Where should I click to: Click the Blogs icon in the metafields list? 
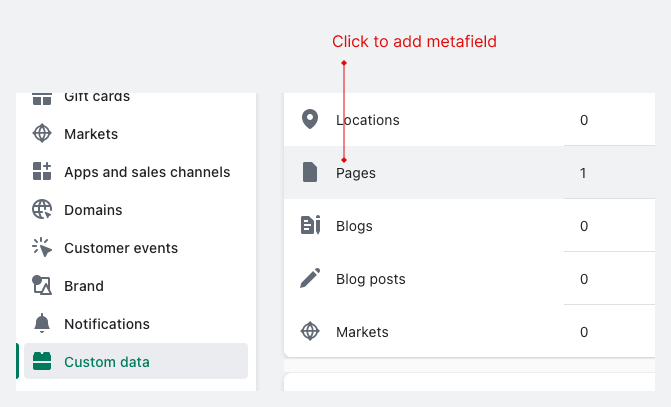(x=310, y=226)
